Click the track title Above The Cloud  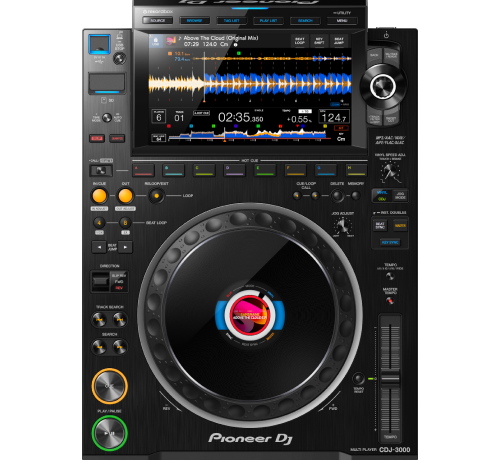click(221, 38)
